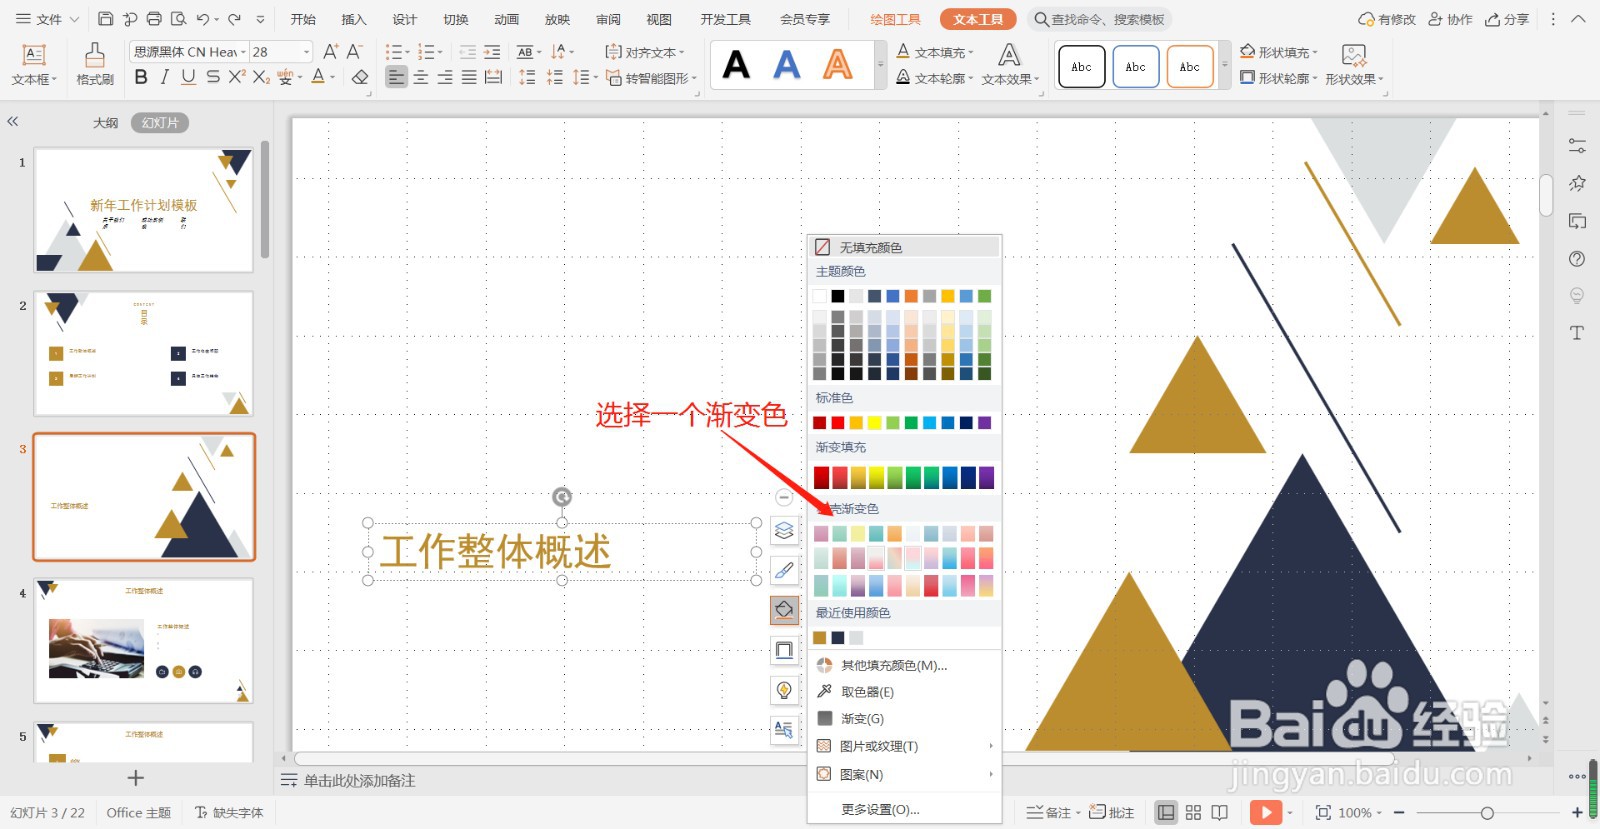Image resolution: width=1600 pixels, height=829 pixels.
Task: Click the shape outline icon on the floating toolbar
Action: [784, 650]
